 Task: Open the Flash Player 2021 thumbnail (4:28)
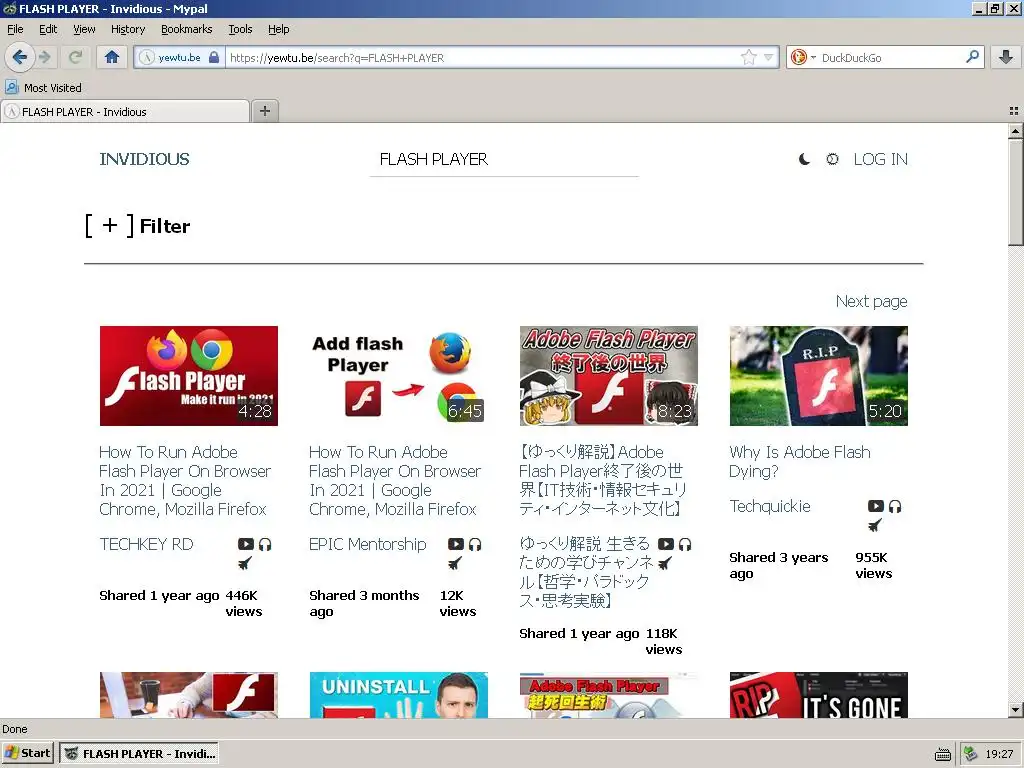coord(189,376)
